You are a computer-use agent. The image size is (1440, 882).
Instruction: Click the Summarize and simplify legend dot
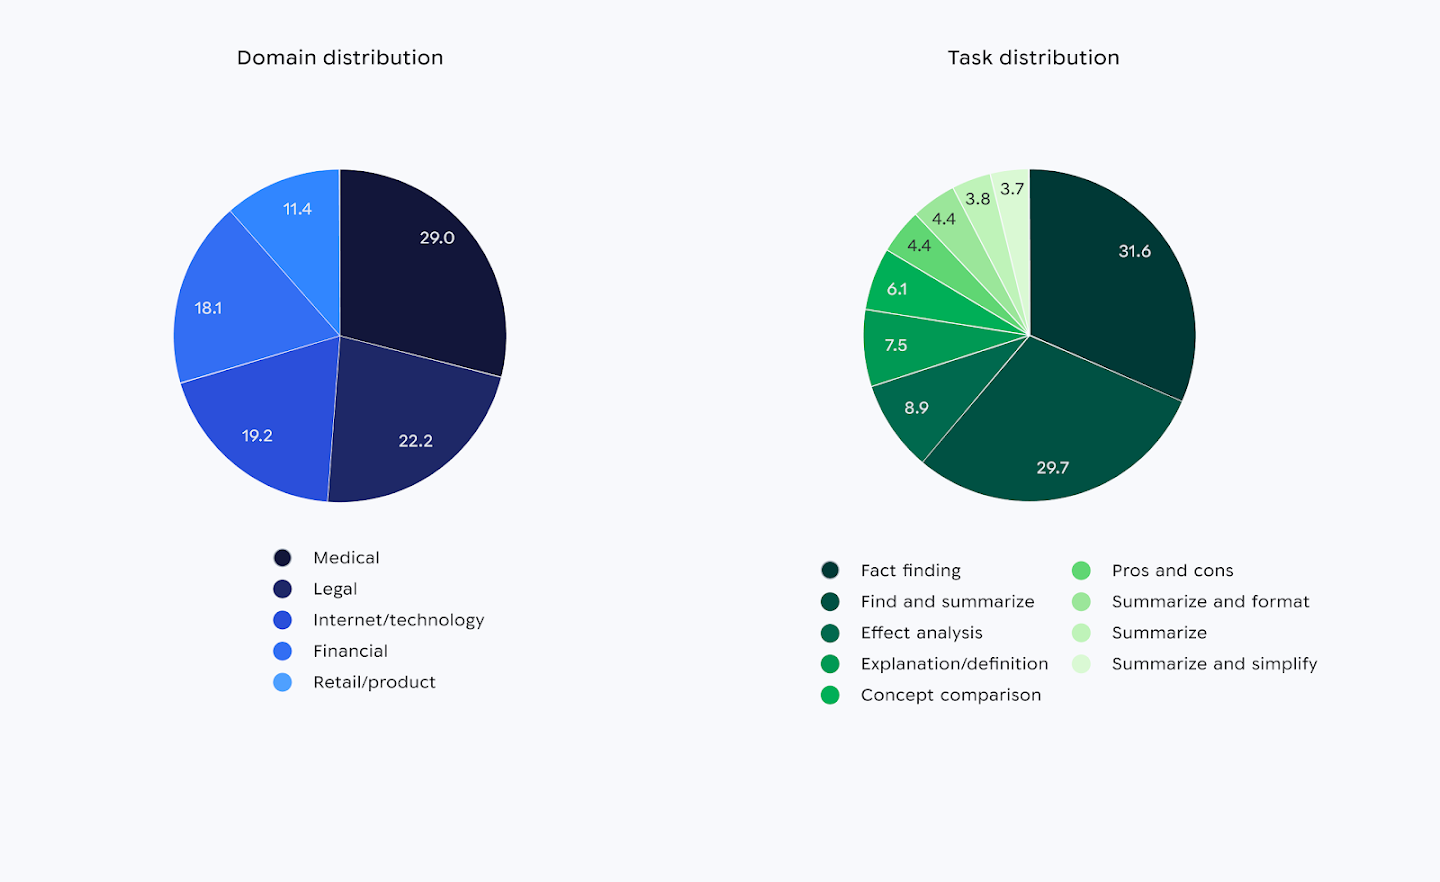pyautogui.click(x=1083, y=663)
